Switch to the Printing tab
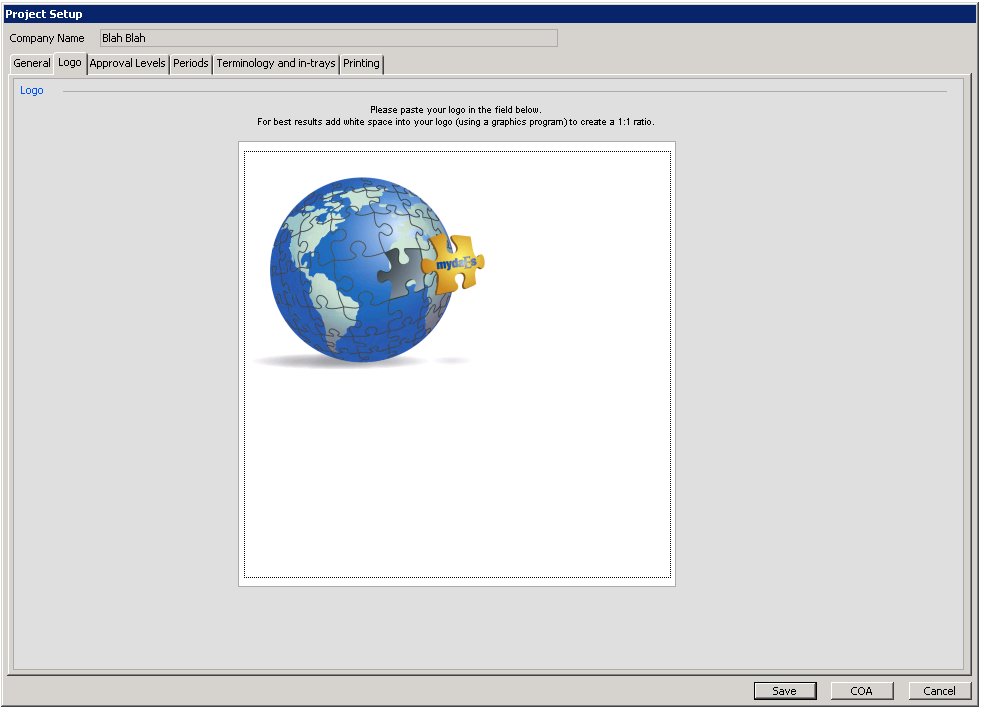This screenshot has height=712, width=984. pos(361,63)
